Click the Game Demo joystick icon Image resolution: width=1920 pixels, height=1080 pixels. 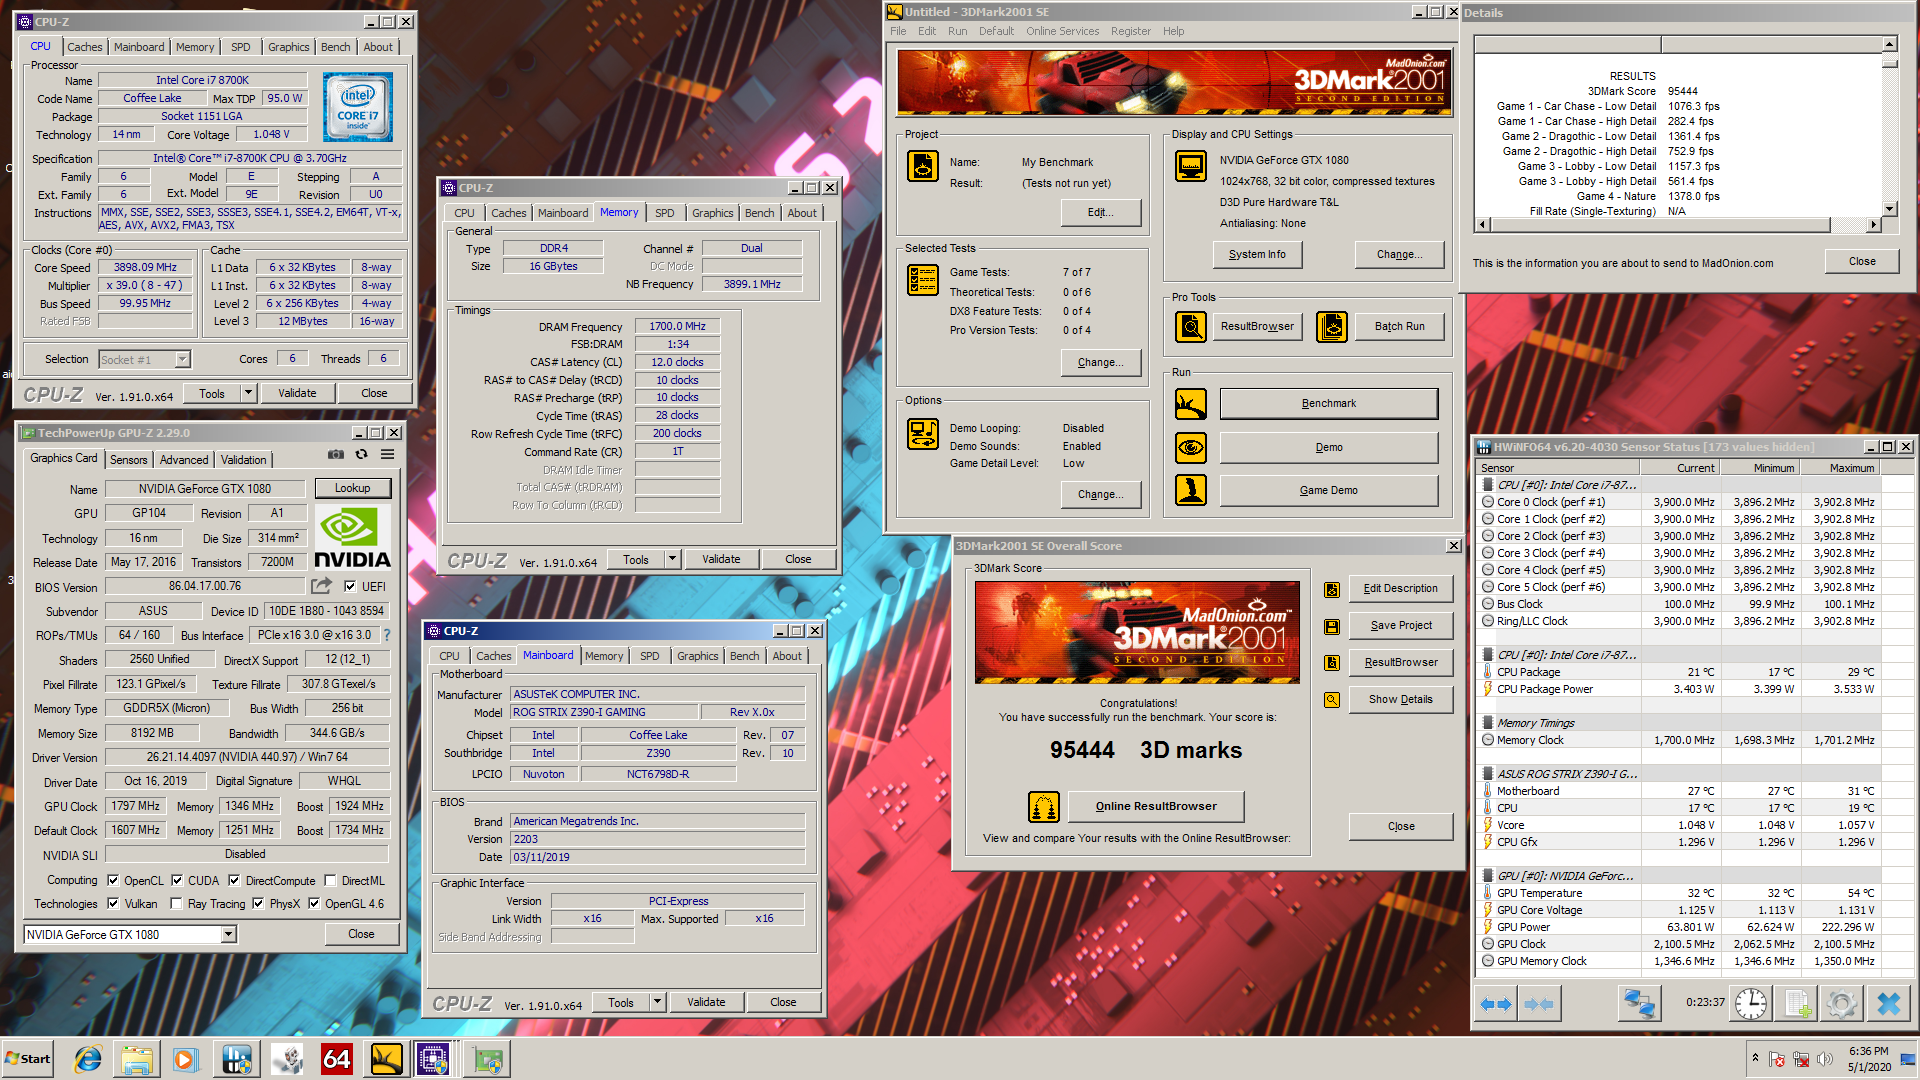pyautogui.click(x=1191, y=490)
